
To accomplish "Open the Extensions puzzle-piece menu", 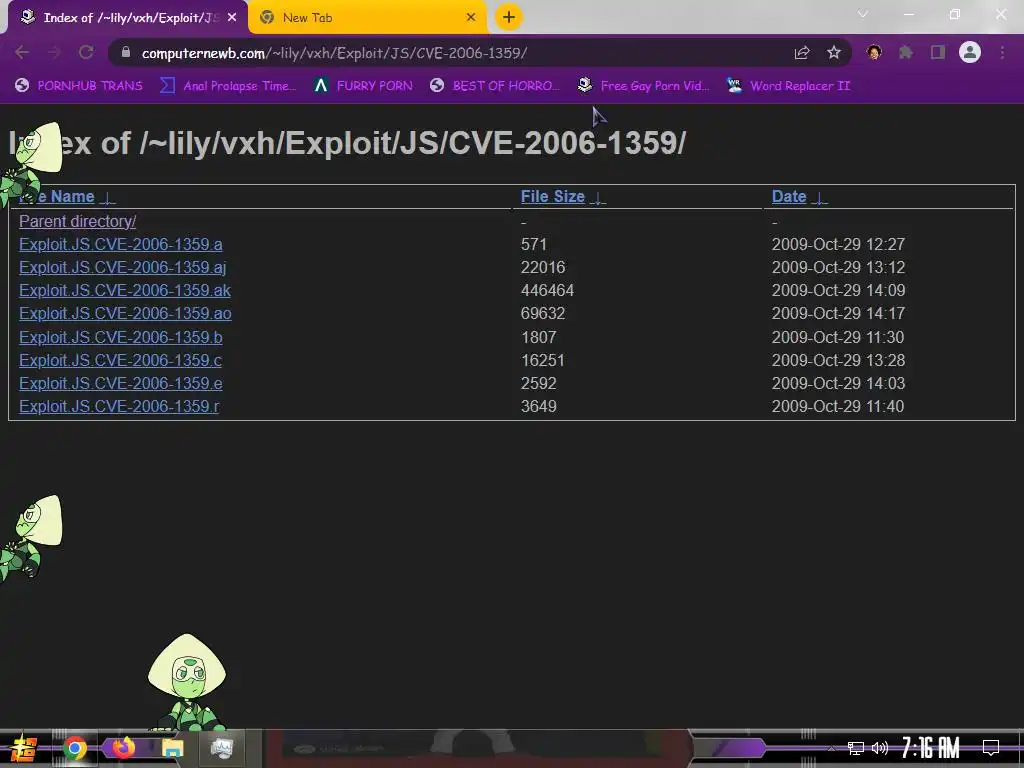I will point(906,53).
